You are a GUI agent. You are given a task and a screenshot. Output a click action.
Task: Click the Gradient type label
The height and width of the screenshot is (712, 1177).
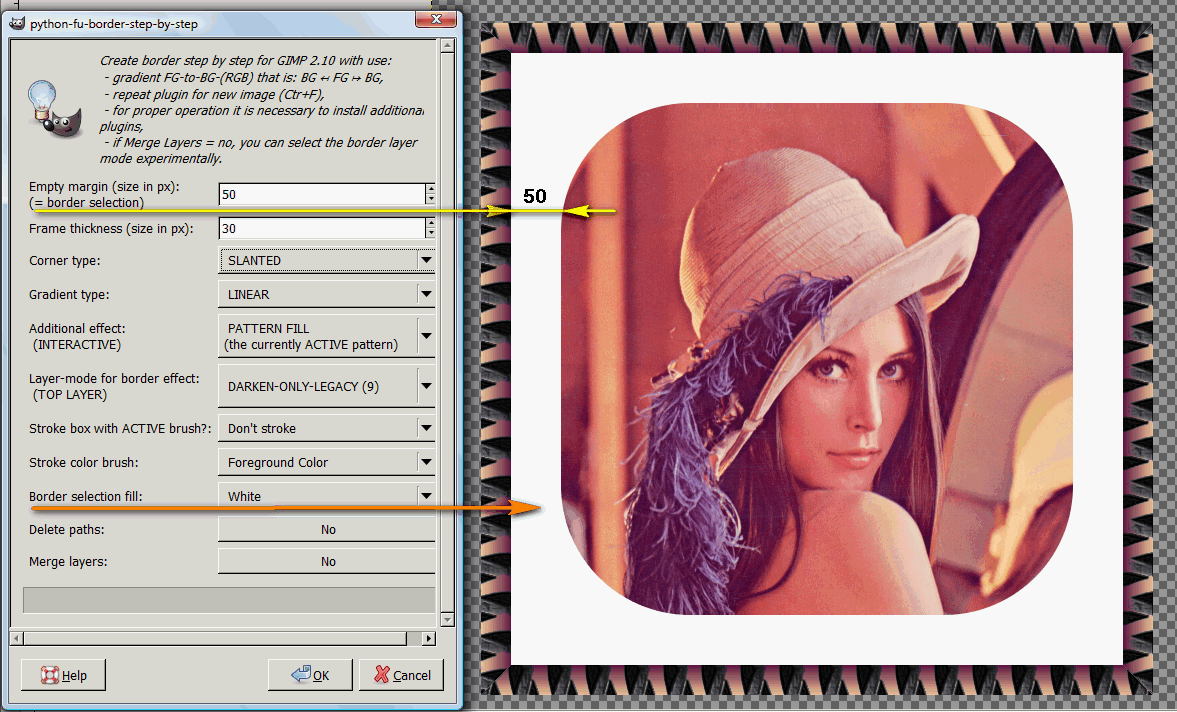tap(69, 294)
